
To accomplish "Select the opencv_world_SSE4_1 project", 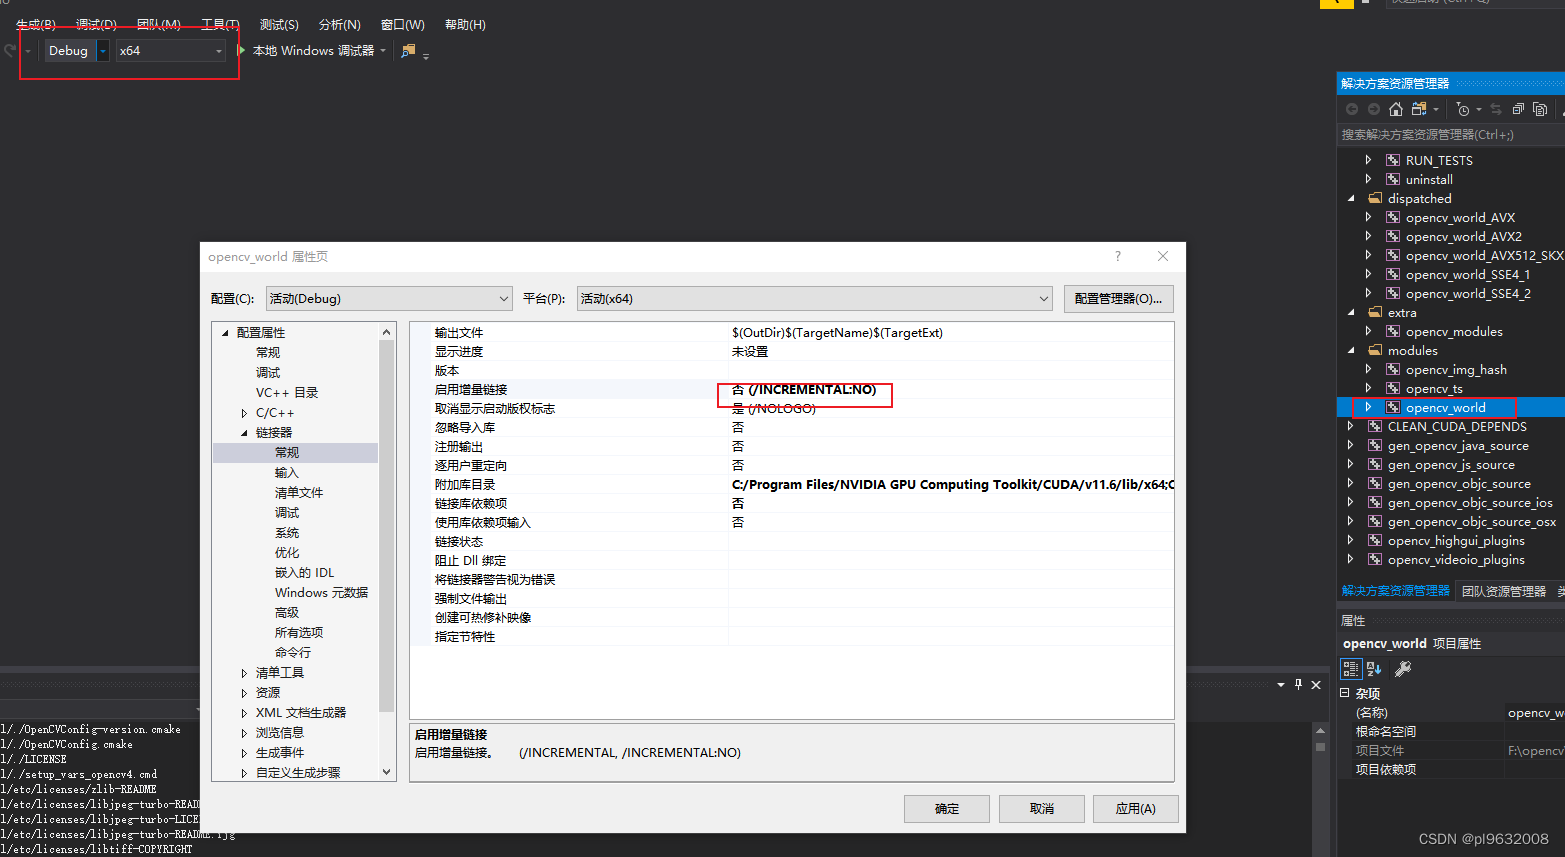I will click(x=1468, y=274).
